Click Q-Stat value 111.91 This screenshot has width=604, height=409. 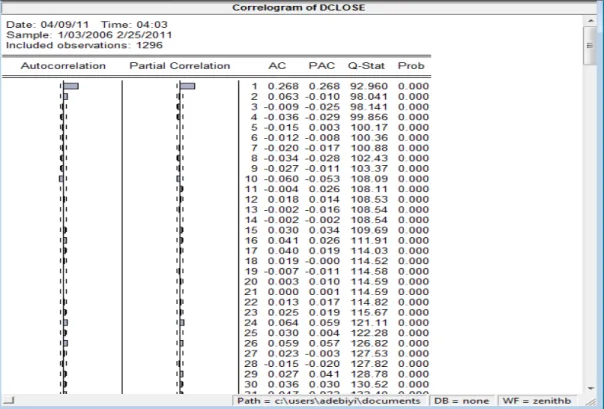coord(369,241)
